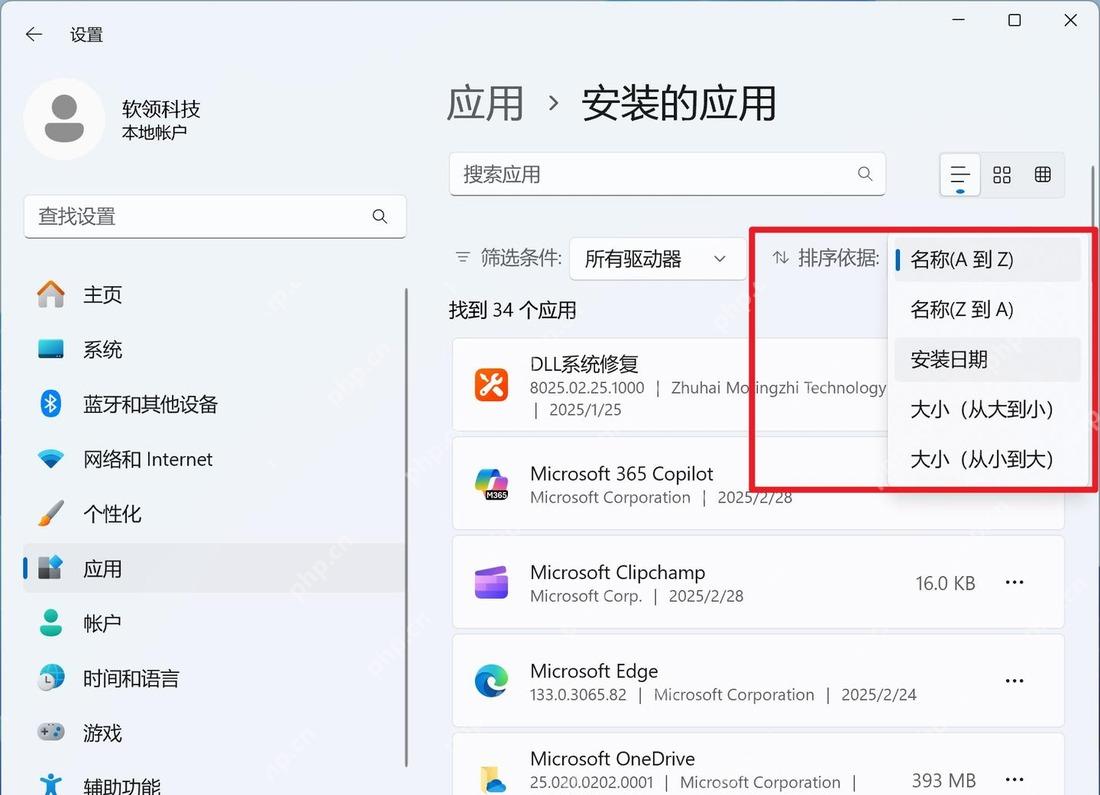This screenshot has height=795, width=1100.
Task: Click the magnifier in 搜索应用 box
Action: tap(865, 173)
